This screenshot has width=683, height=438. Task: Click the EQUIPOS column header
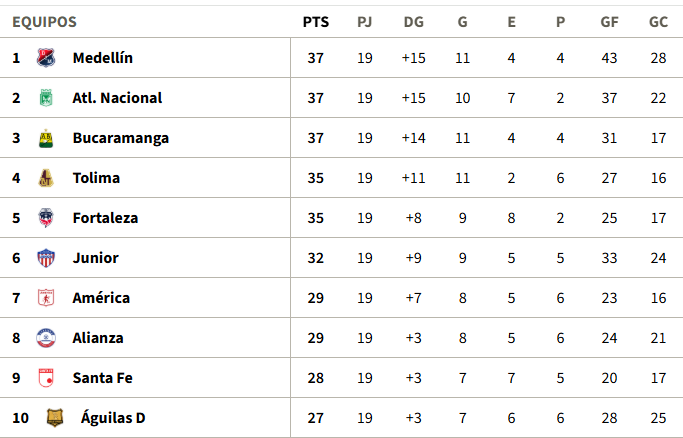(44, 22)
